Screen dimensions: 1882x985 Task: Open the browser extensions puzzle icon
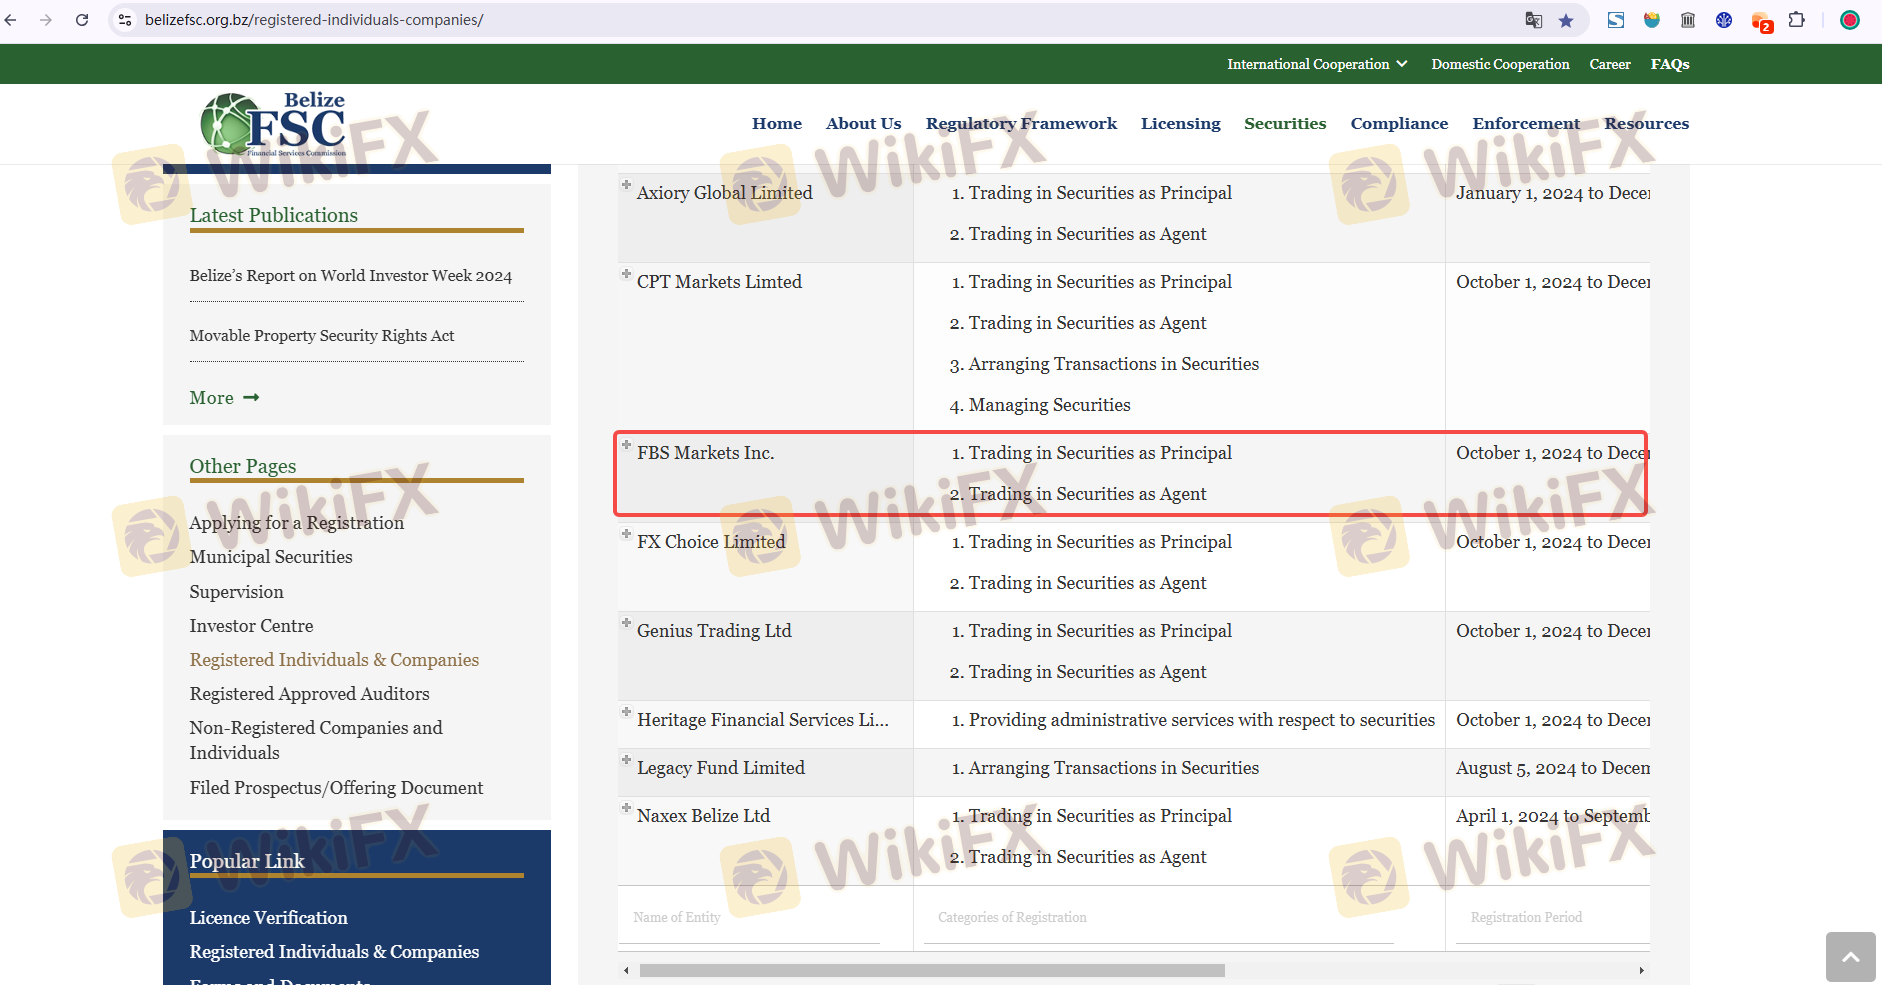1797,20
